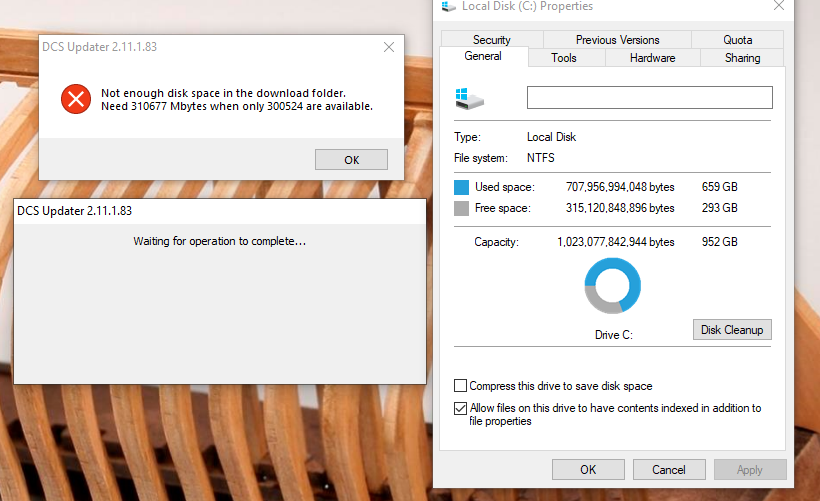Confirm Properties dialog with OK button
The height and width of the screenshot is (501, 820).
click(588, 470)
